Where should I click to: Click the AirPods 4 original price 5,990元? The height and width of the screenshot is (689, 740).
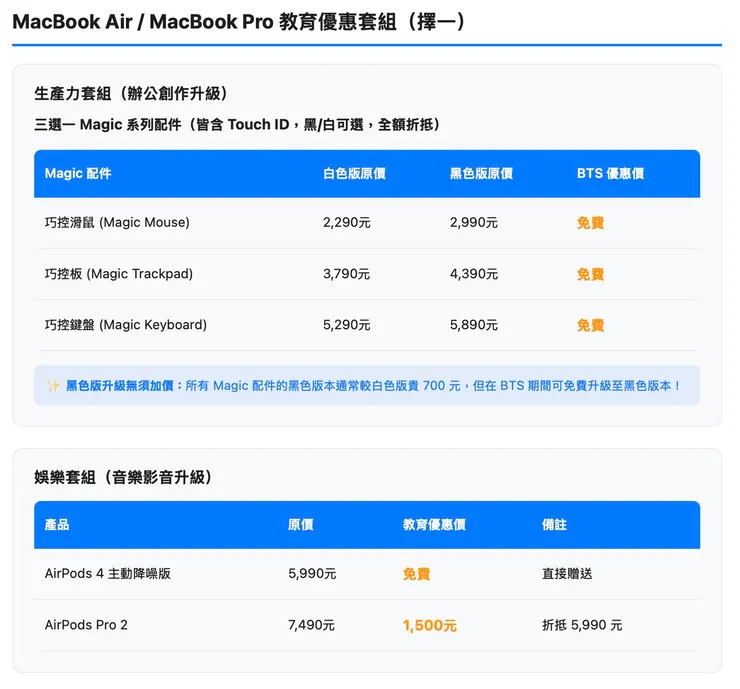(x=312, y=573)
